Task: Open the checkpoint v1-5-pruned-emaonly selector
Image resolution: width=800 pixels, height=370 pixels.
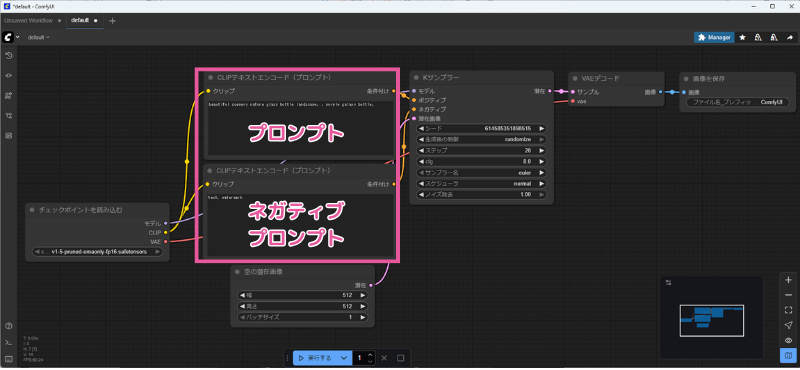Action: point(97,252)
